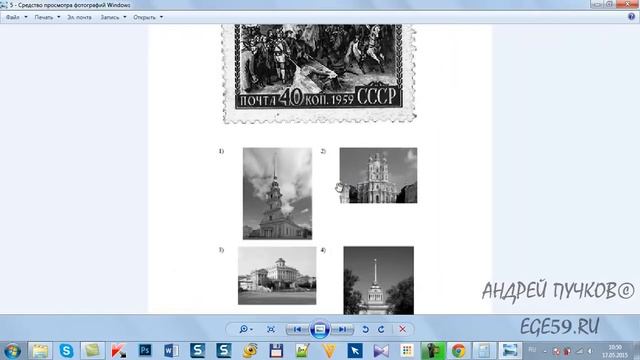640x360 pixels.
Task: Launch Photoshop from the taskbar
Action: click(145, 351)
